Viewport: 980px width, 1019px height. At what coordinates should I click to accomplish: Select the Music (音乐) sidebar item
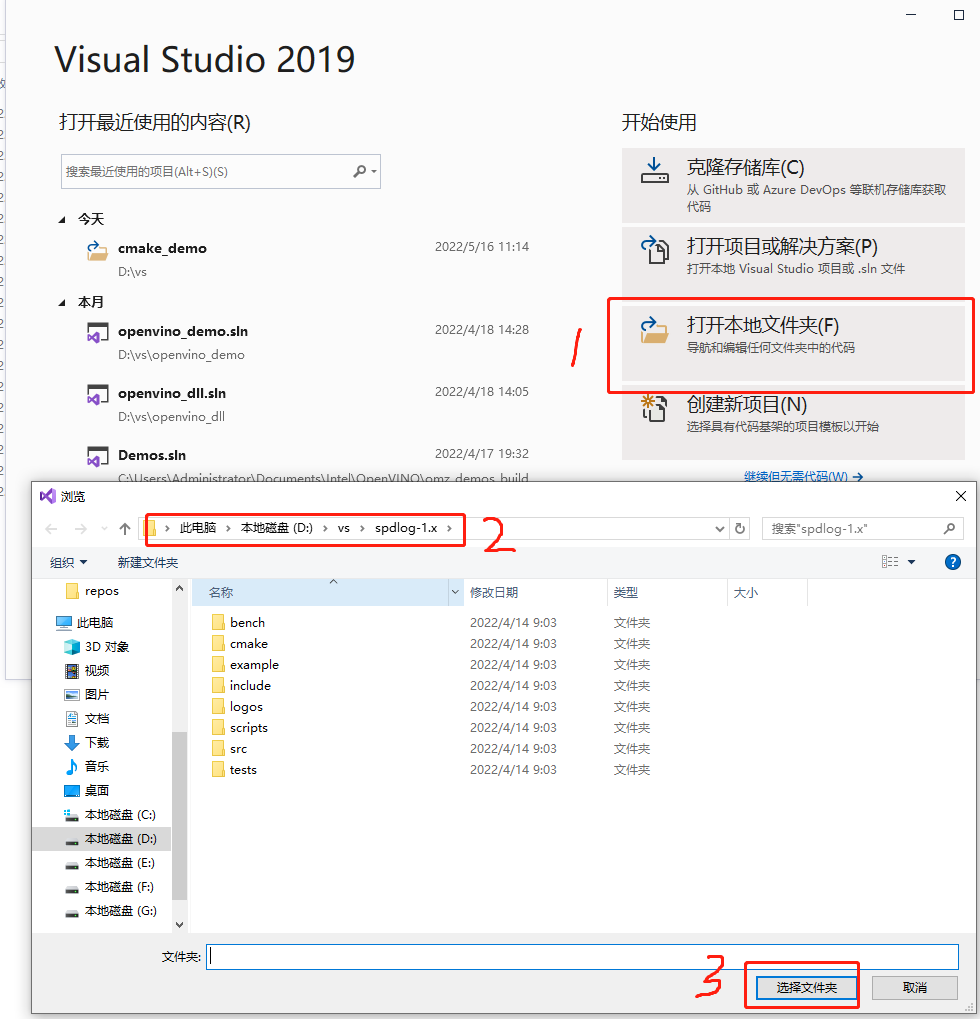click(x=87, y=767)
